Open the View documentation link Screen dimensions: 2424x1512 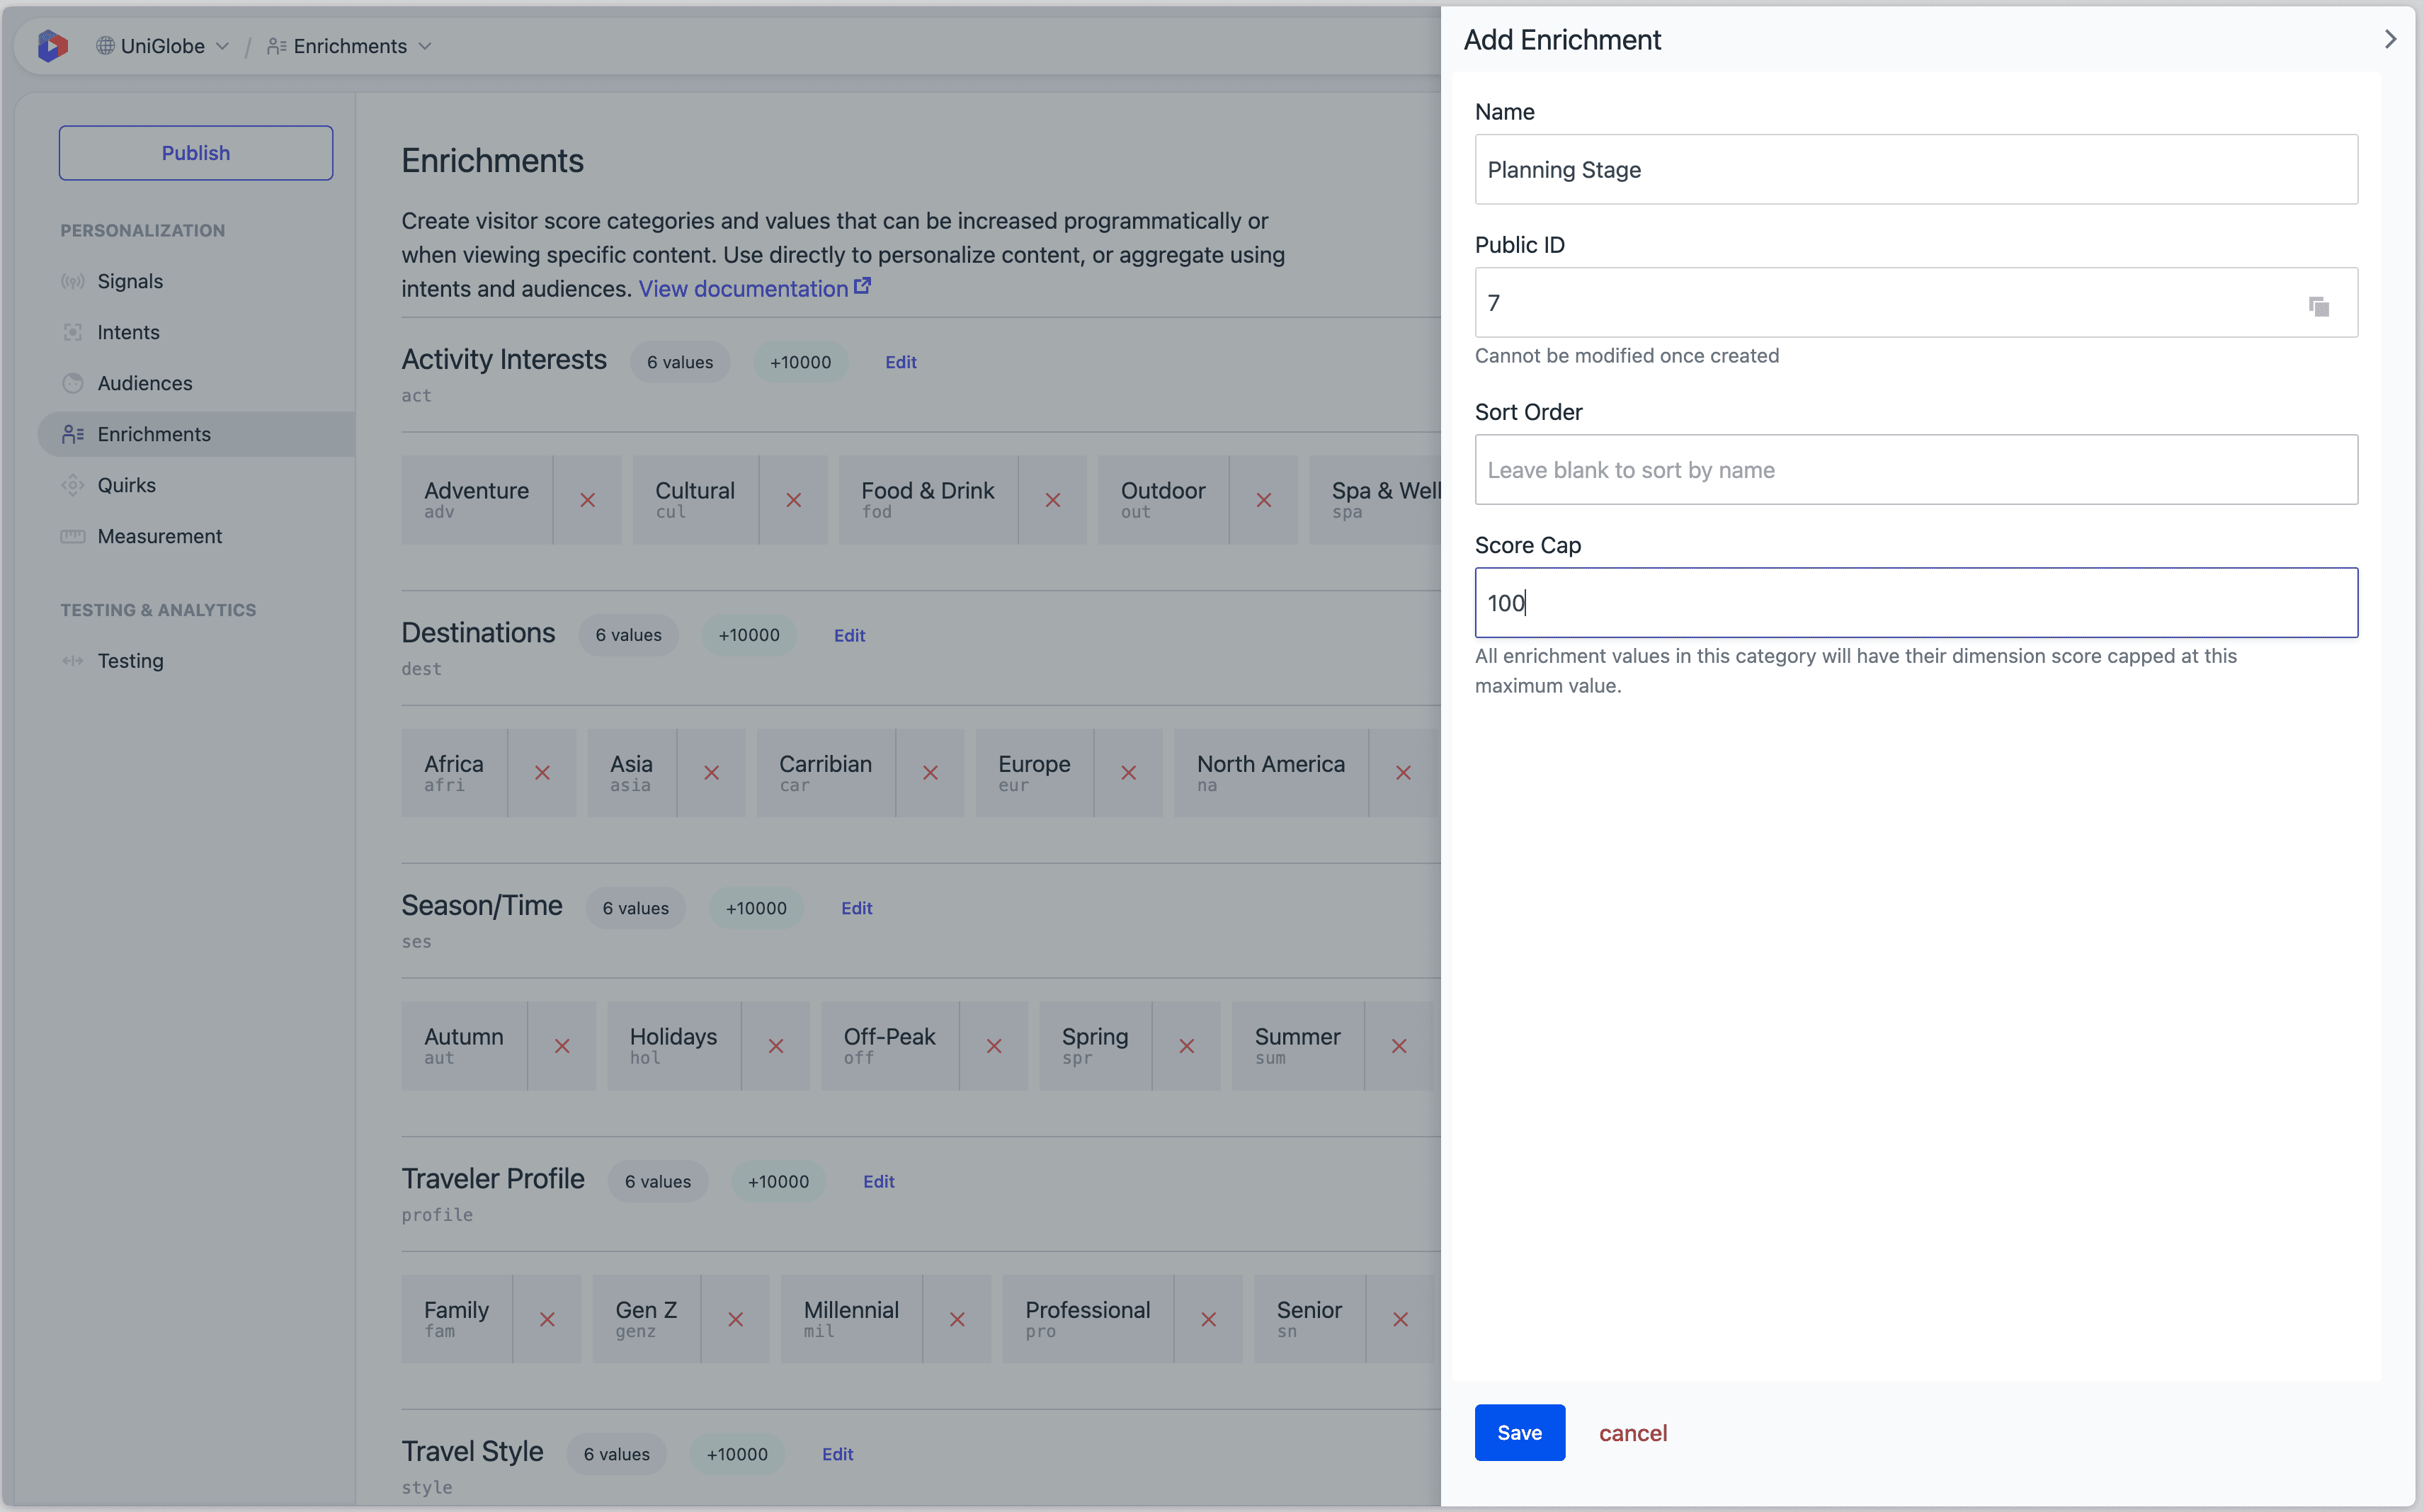[755, 288]
